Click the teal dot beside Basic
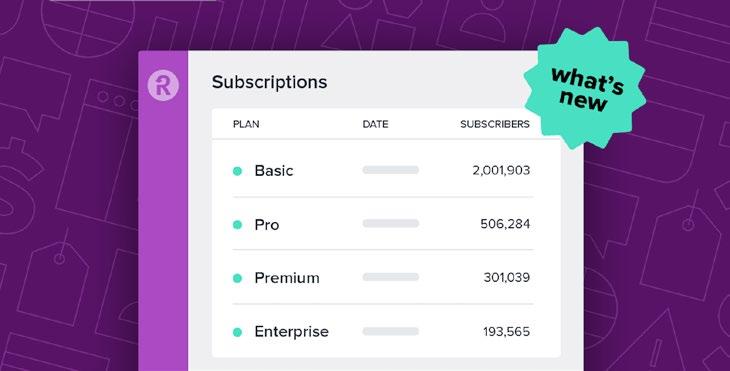This screenshot has height=371, width=730. 237,171
